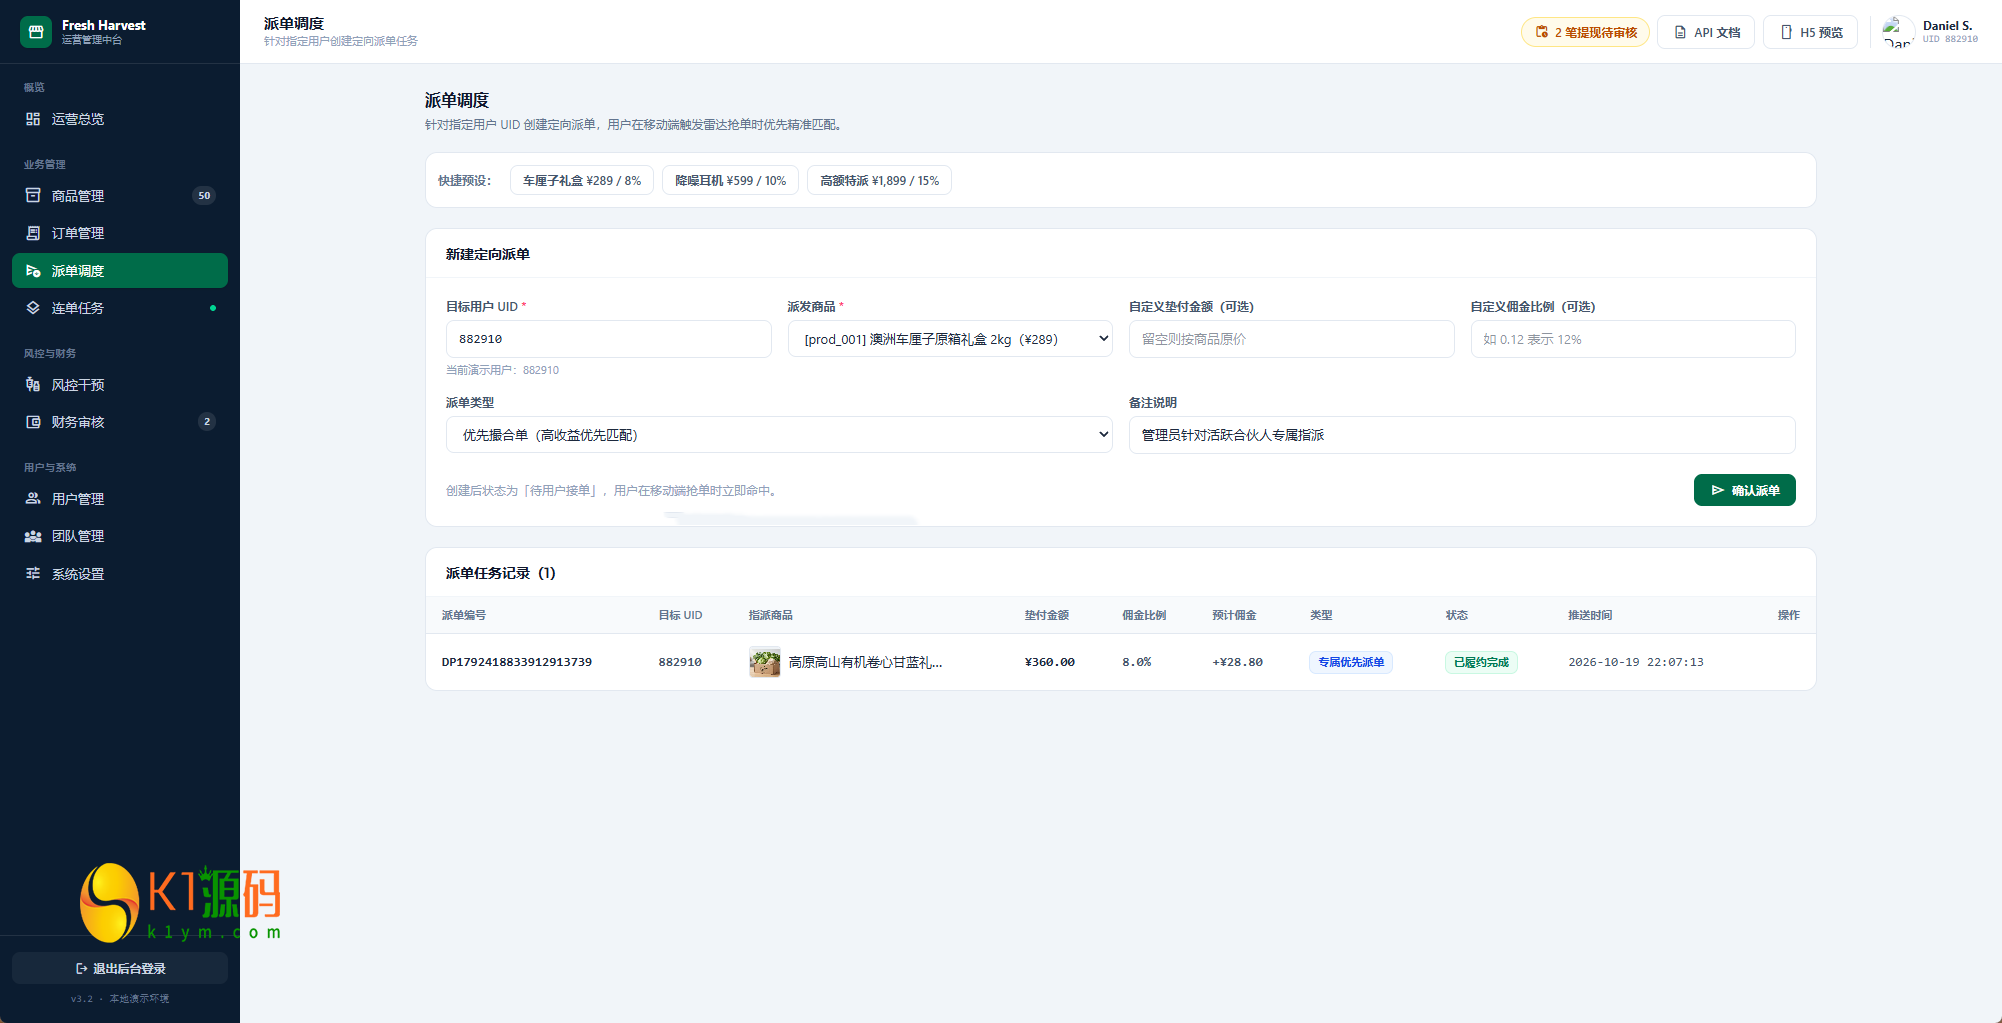
Task: Click product thumbnail in dispatch record row
Action: click(765, 662)
